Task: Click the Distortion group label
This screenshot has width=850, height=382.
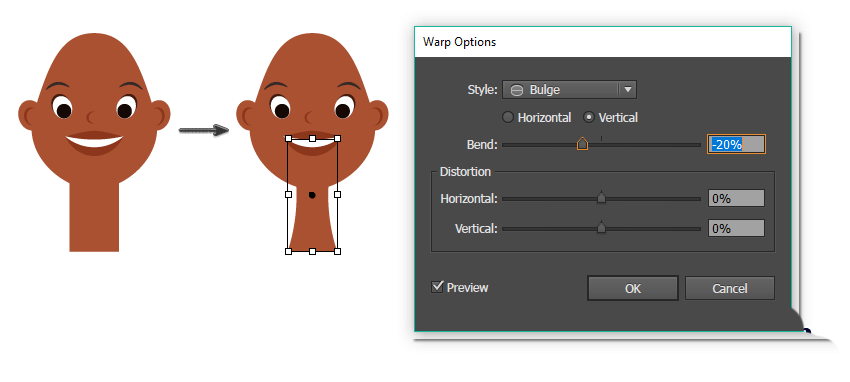Action: (x=465, y=172)
